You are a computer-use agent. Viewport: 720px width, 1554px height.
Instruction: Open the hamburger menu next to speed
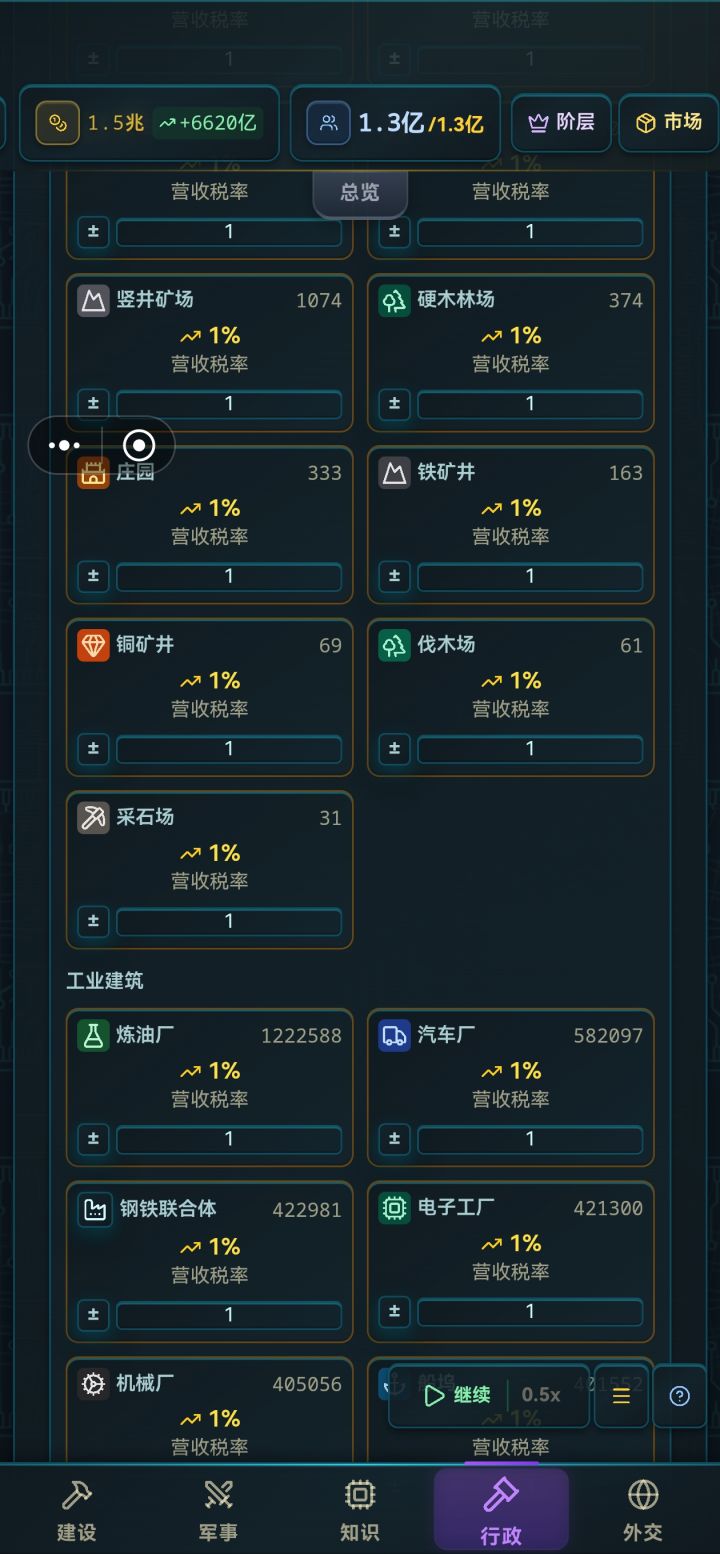[x=621, y=1396]
